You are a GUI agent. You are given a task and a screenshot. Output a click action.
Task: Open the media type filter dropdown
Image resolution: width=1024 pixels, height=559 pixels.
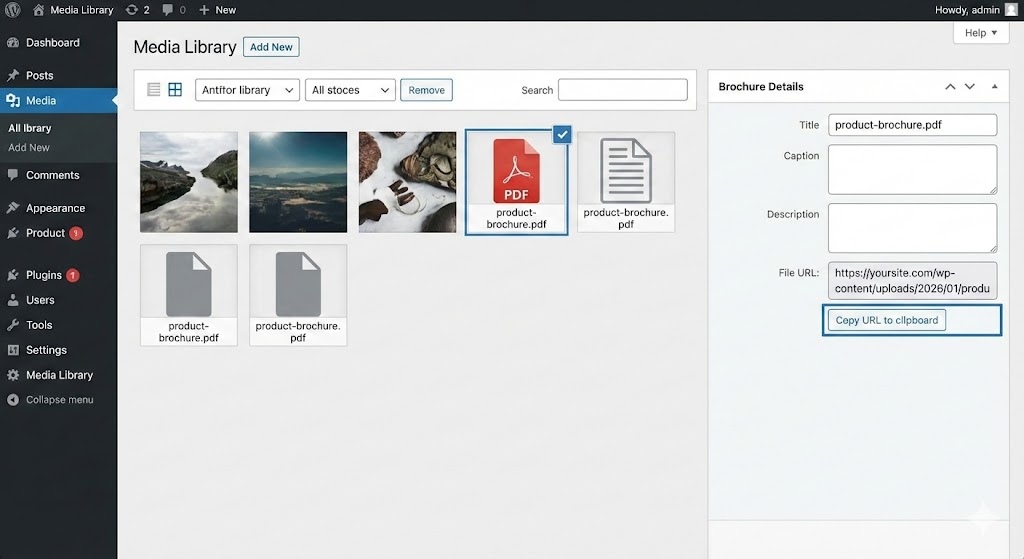[x=247, y=90]
